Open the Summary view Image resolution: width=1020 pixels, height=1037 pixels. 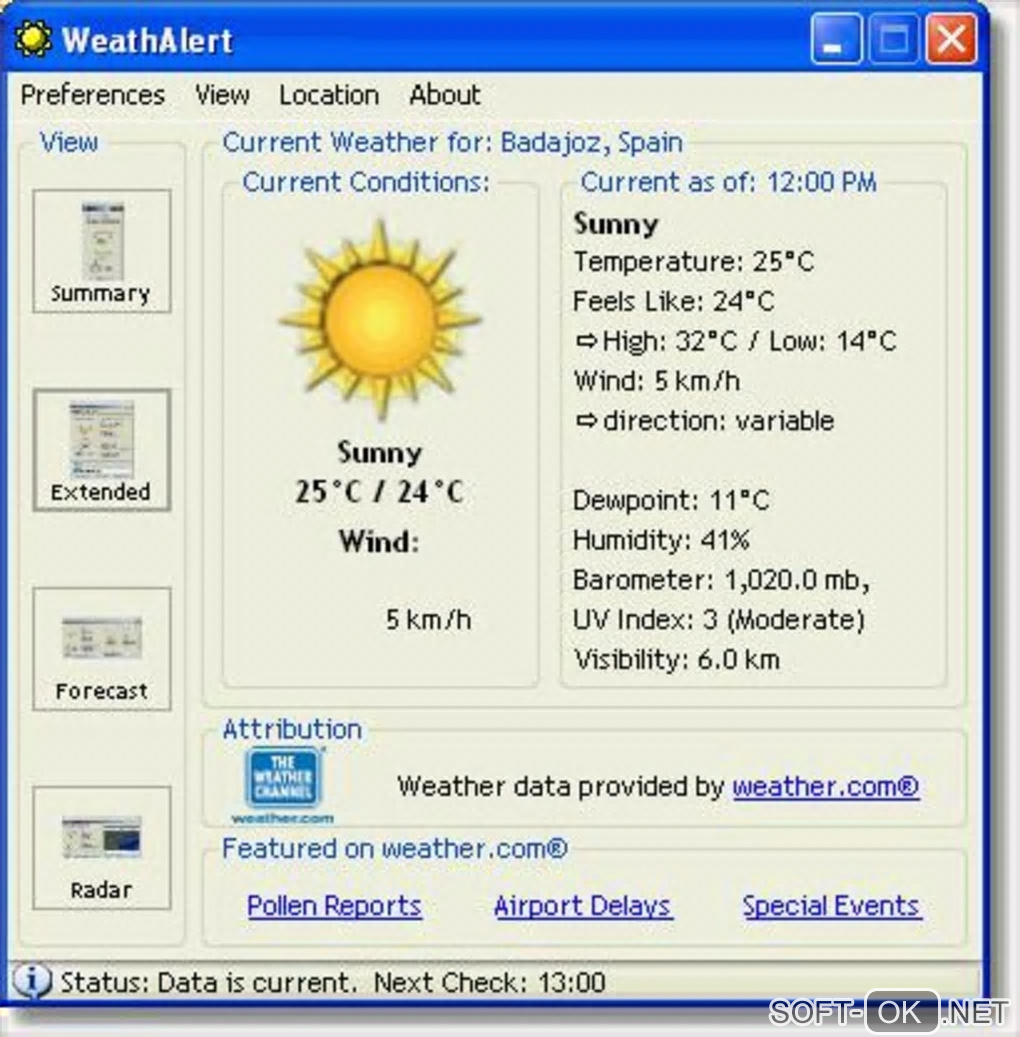(102, 251)
